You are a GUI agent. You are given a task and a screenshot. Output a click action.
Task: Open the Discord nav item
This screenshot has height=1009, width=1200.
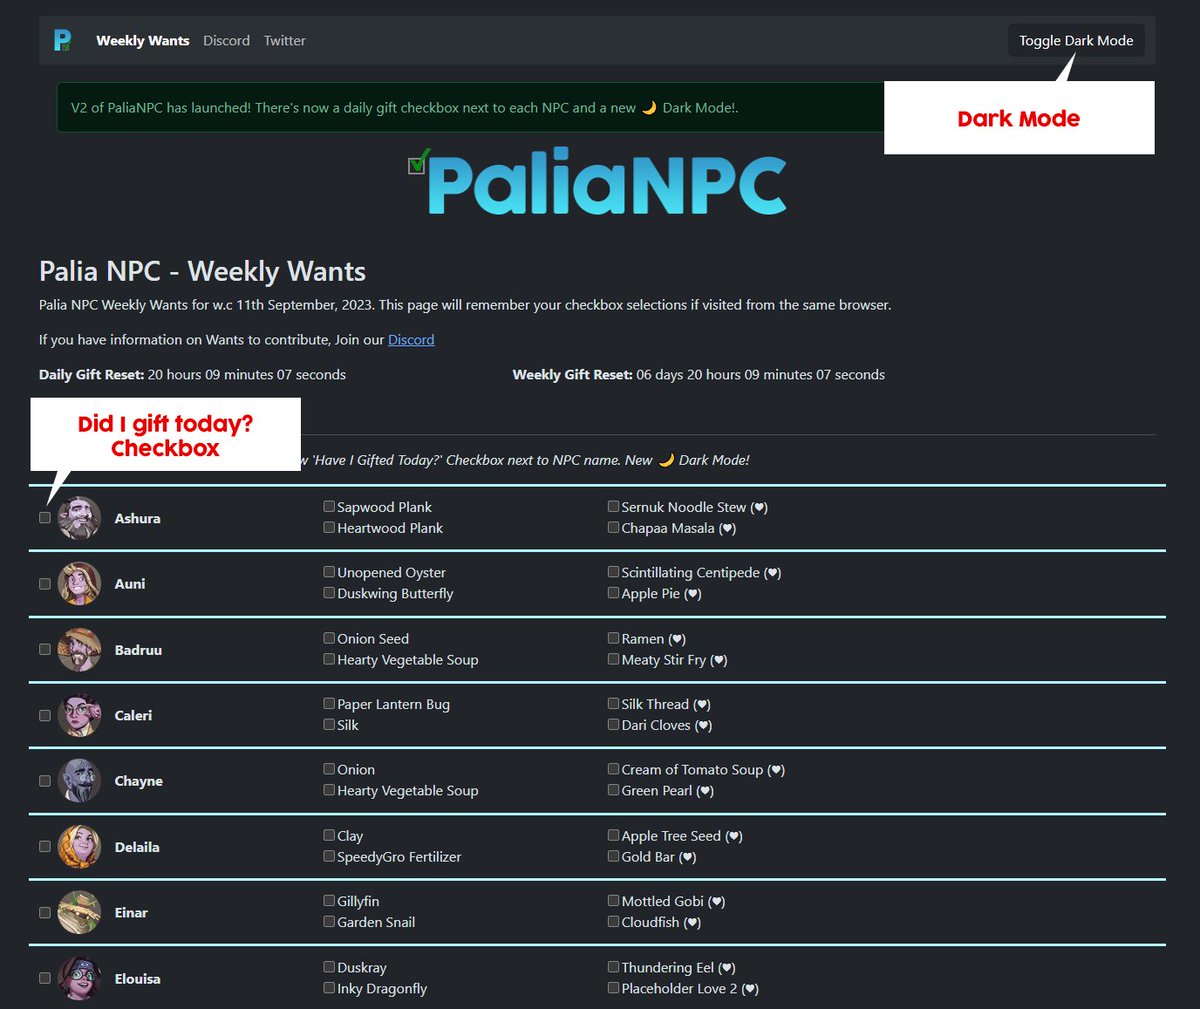(x=226, y=41)
